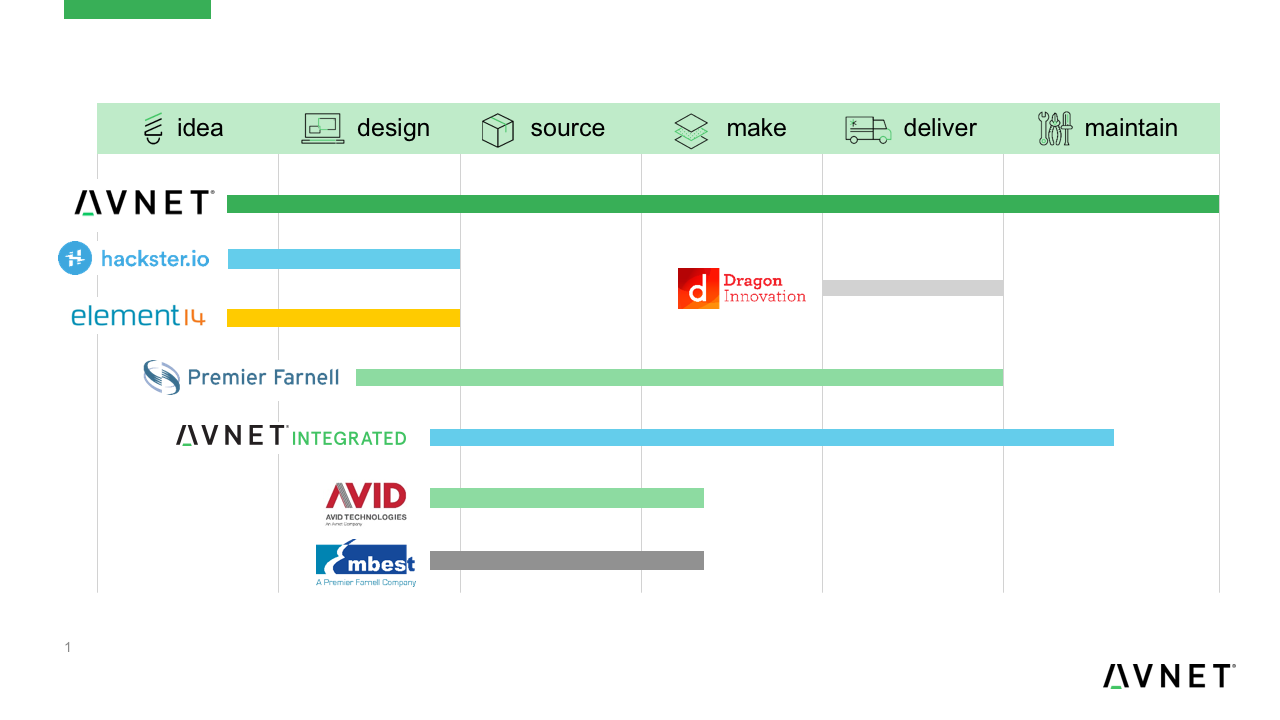Screen dimensions: 1280x720
Task: Select the deliver truck icon
Action: (x=868, y=129)
